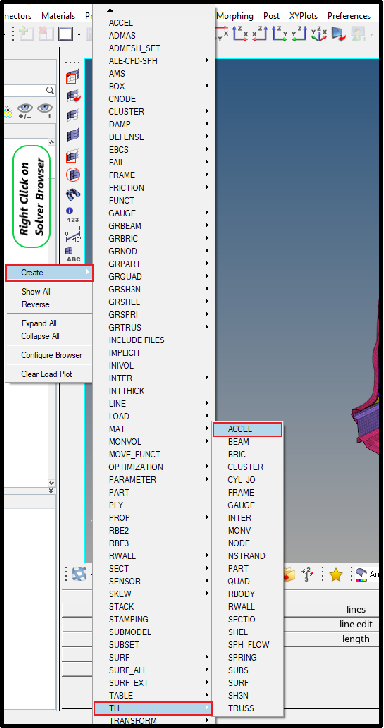The image size is (384, 728).
Task: Click the blue cube with red checkmark icon
Action: tap(338, 33)
